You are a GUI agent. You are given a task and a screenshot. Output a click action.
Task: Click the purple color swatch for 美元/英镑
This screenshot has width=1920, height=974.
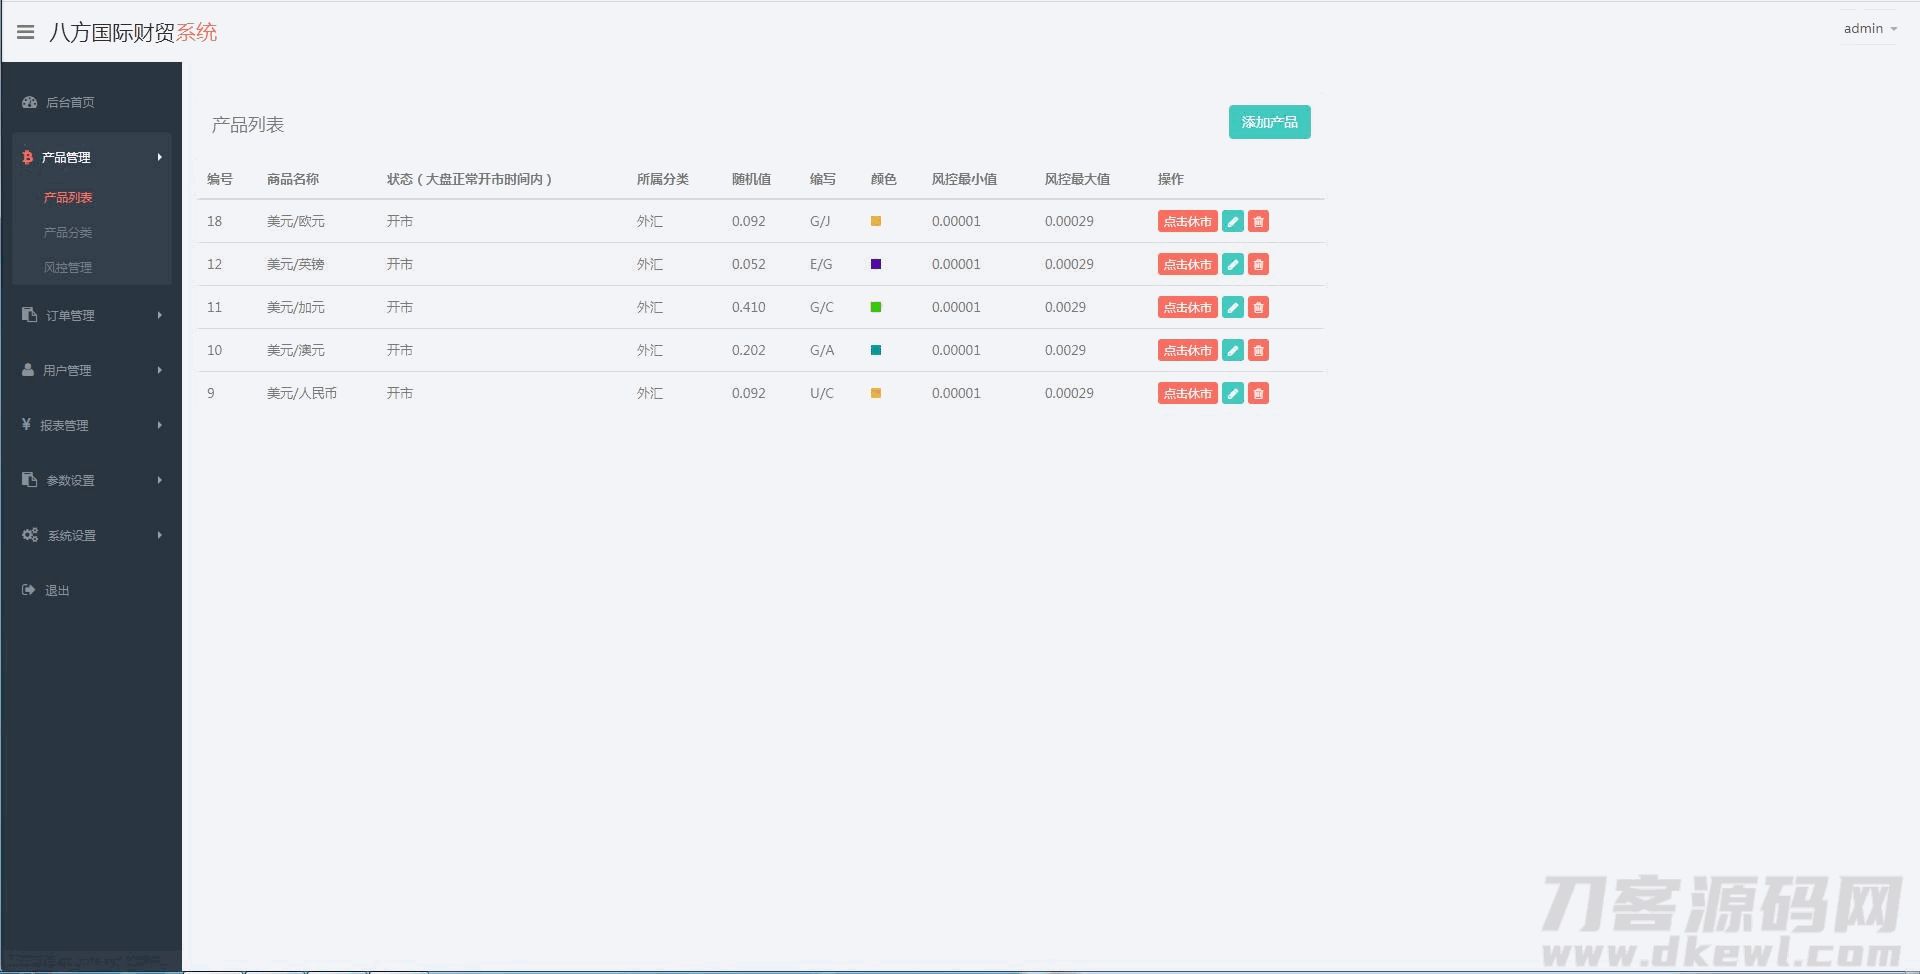(876, 264)
